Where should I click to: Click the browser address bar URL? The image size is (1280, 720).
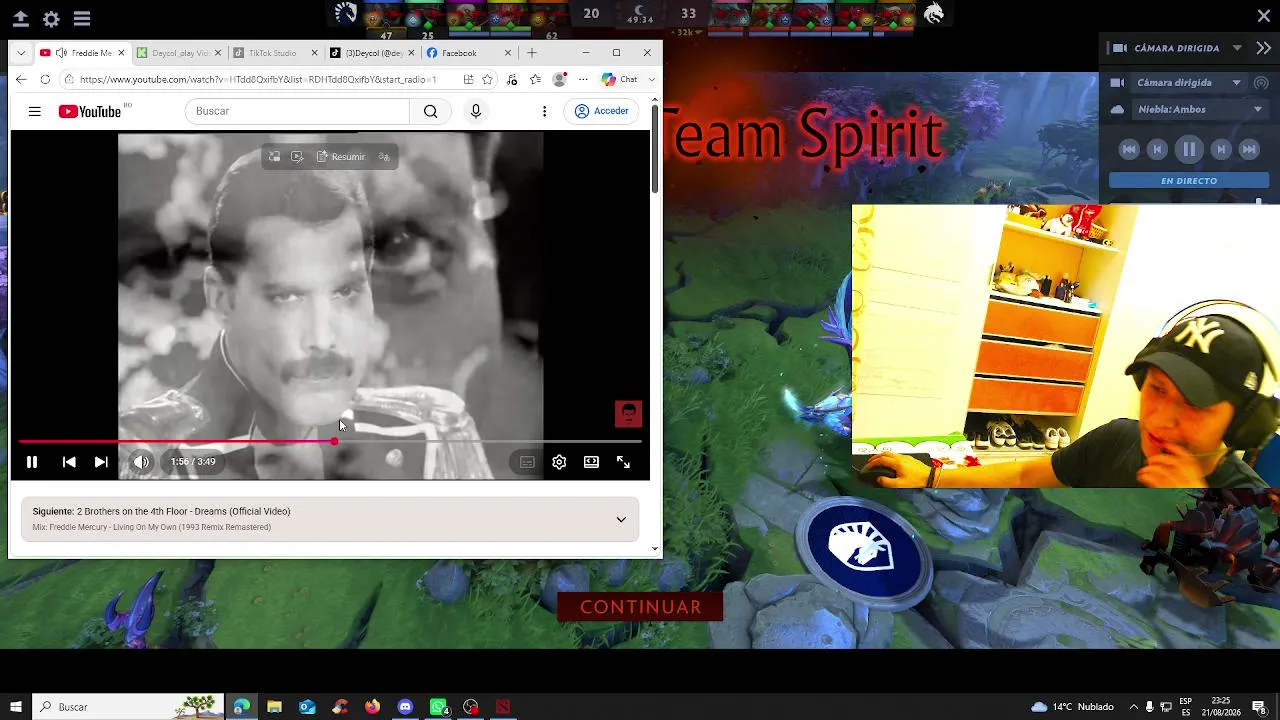[x=258, y=80]
